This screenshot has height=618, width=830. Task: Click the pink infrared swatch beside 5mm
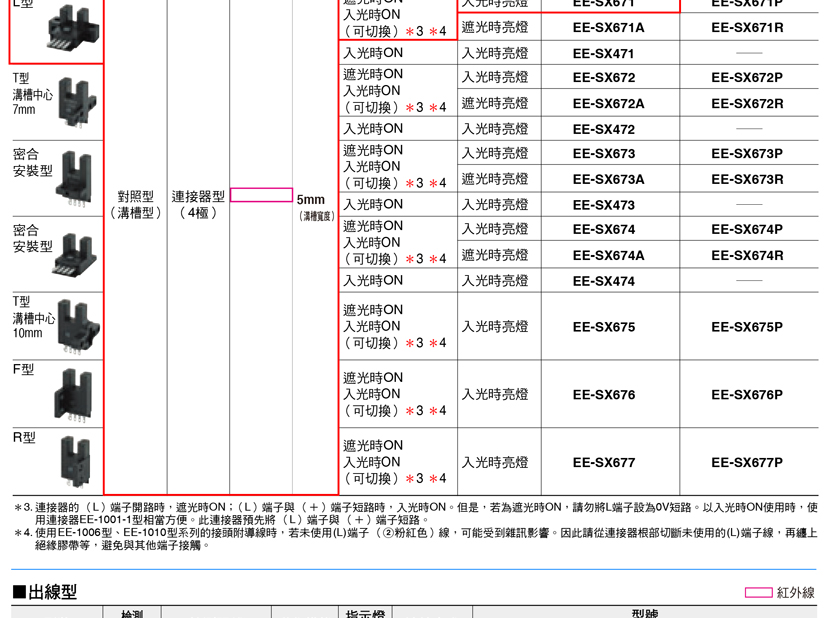261,195
